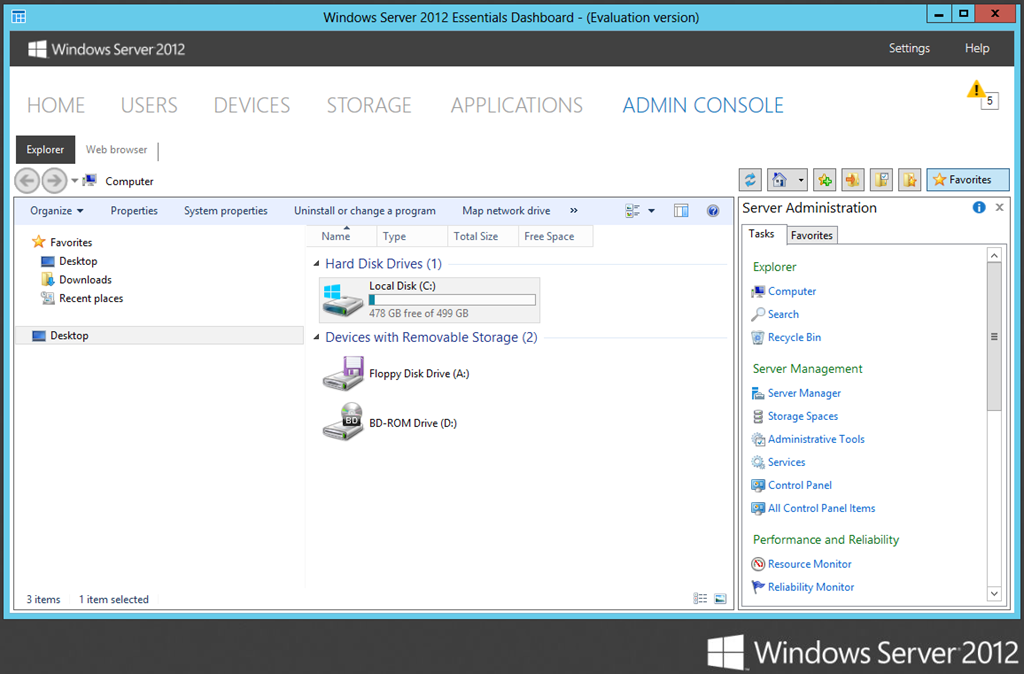Toggle the Favorites panel button
The image size is (1024, 674).
[x=967, y=180]
